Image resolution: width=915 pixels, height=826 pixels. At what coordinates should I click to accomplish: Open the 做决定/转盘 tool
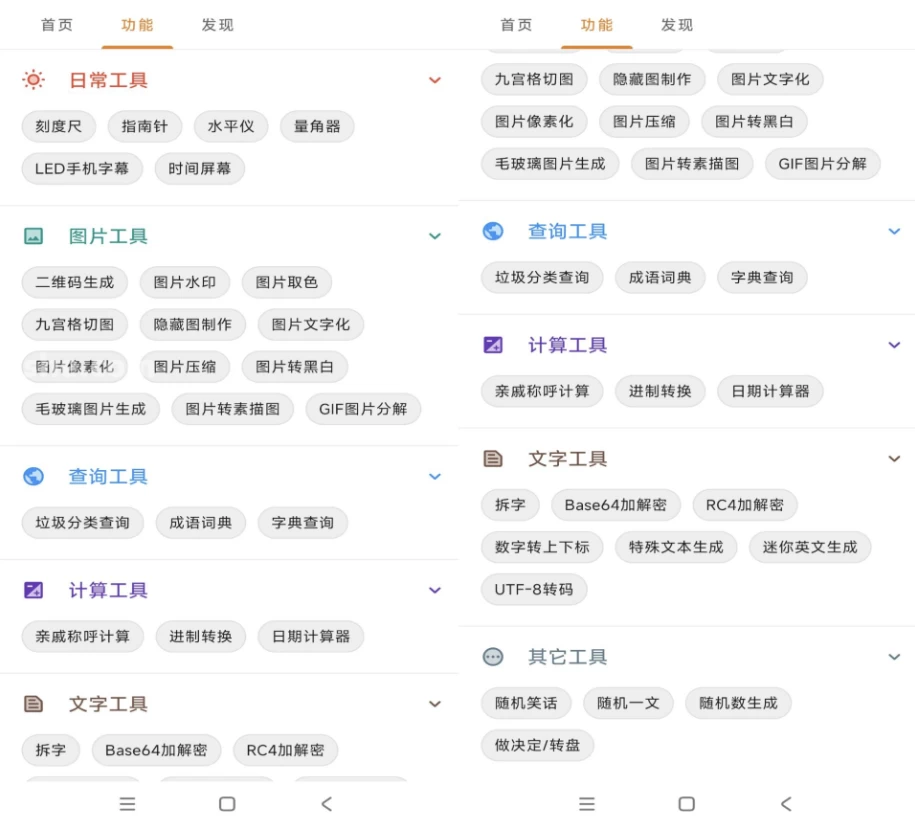(x=537, y=744)
